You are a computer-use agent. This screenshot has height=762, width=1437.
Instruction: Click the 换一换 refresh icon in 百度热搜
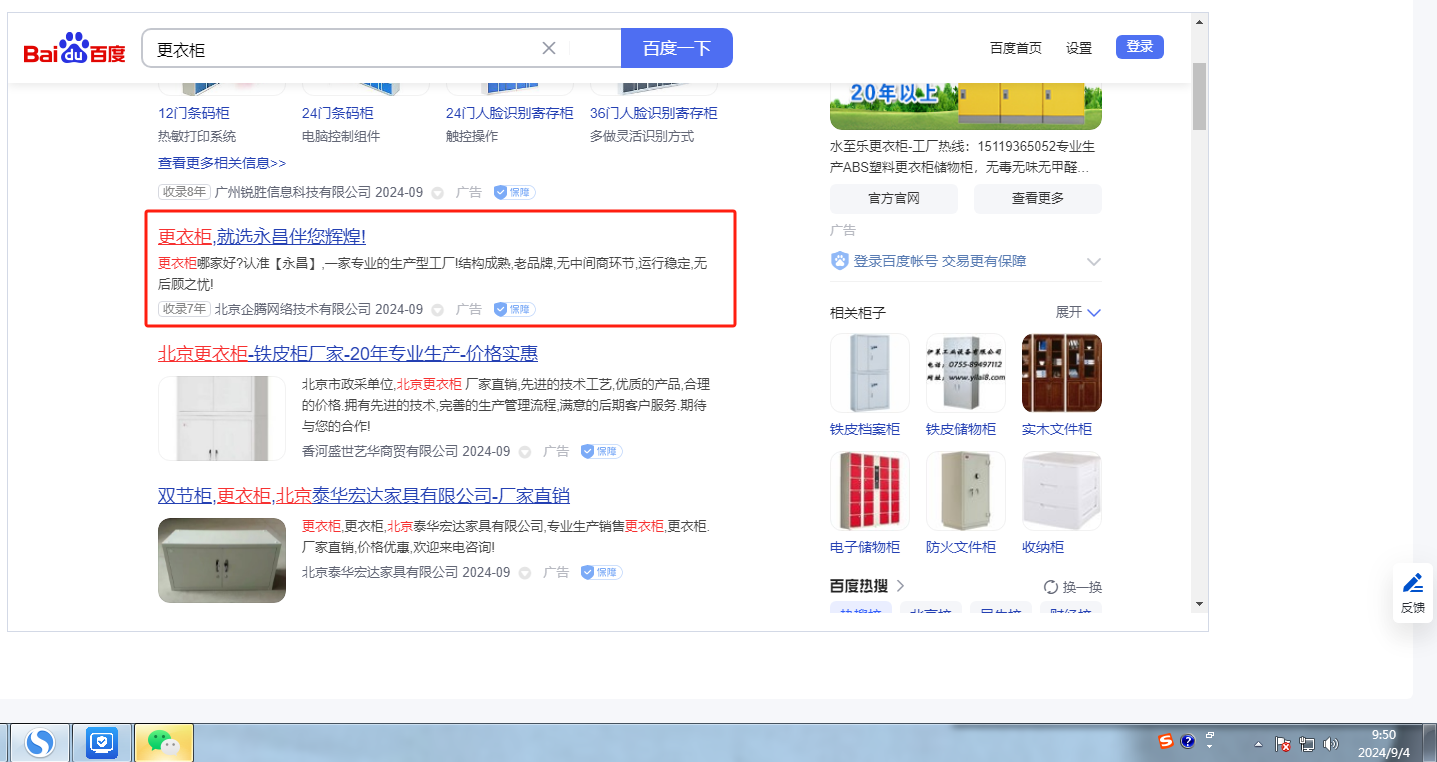pos(1051,587)
